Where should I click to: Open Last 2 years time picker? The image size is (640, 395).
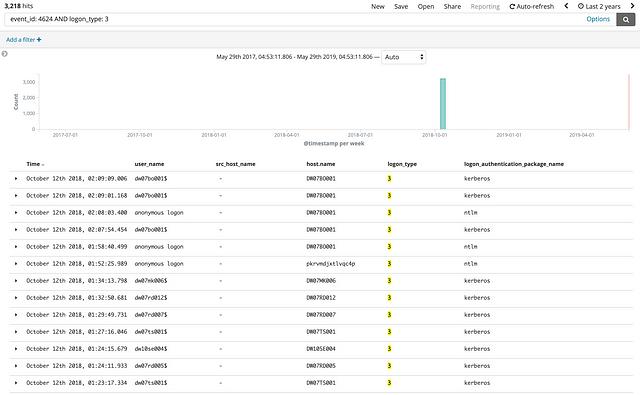click(x=599, y=7)
